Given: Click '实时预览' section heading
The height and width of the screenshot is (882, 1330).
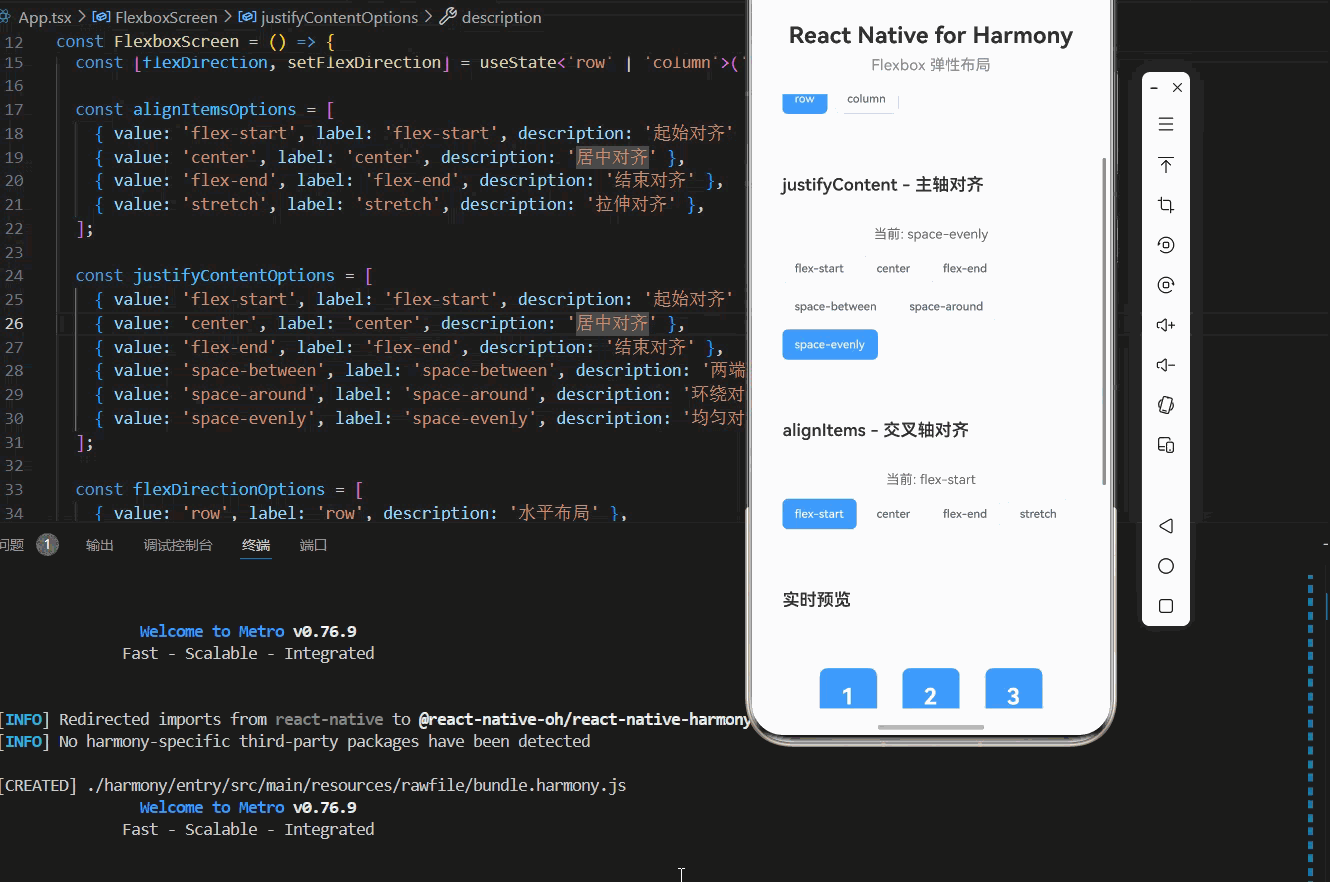Looking at the screenshot, I should (817, 600).
